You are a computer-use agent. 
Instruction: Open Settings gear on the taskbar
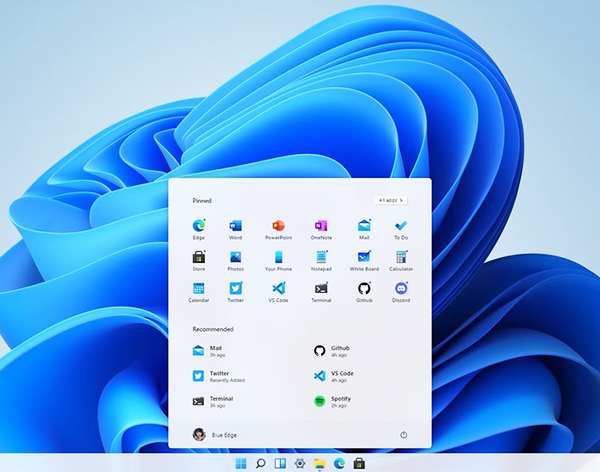click(300, 464)
